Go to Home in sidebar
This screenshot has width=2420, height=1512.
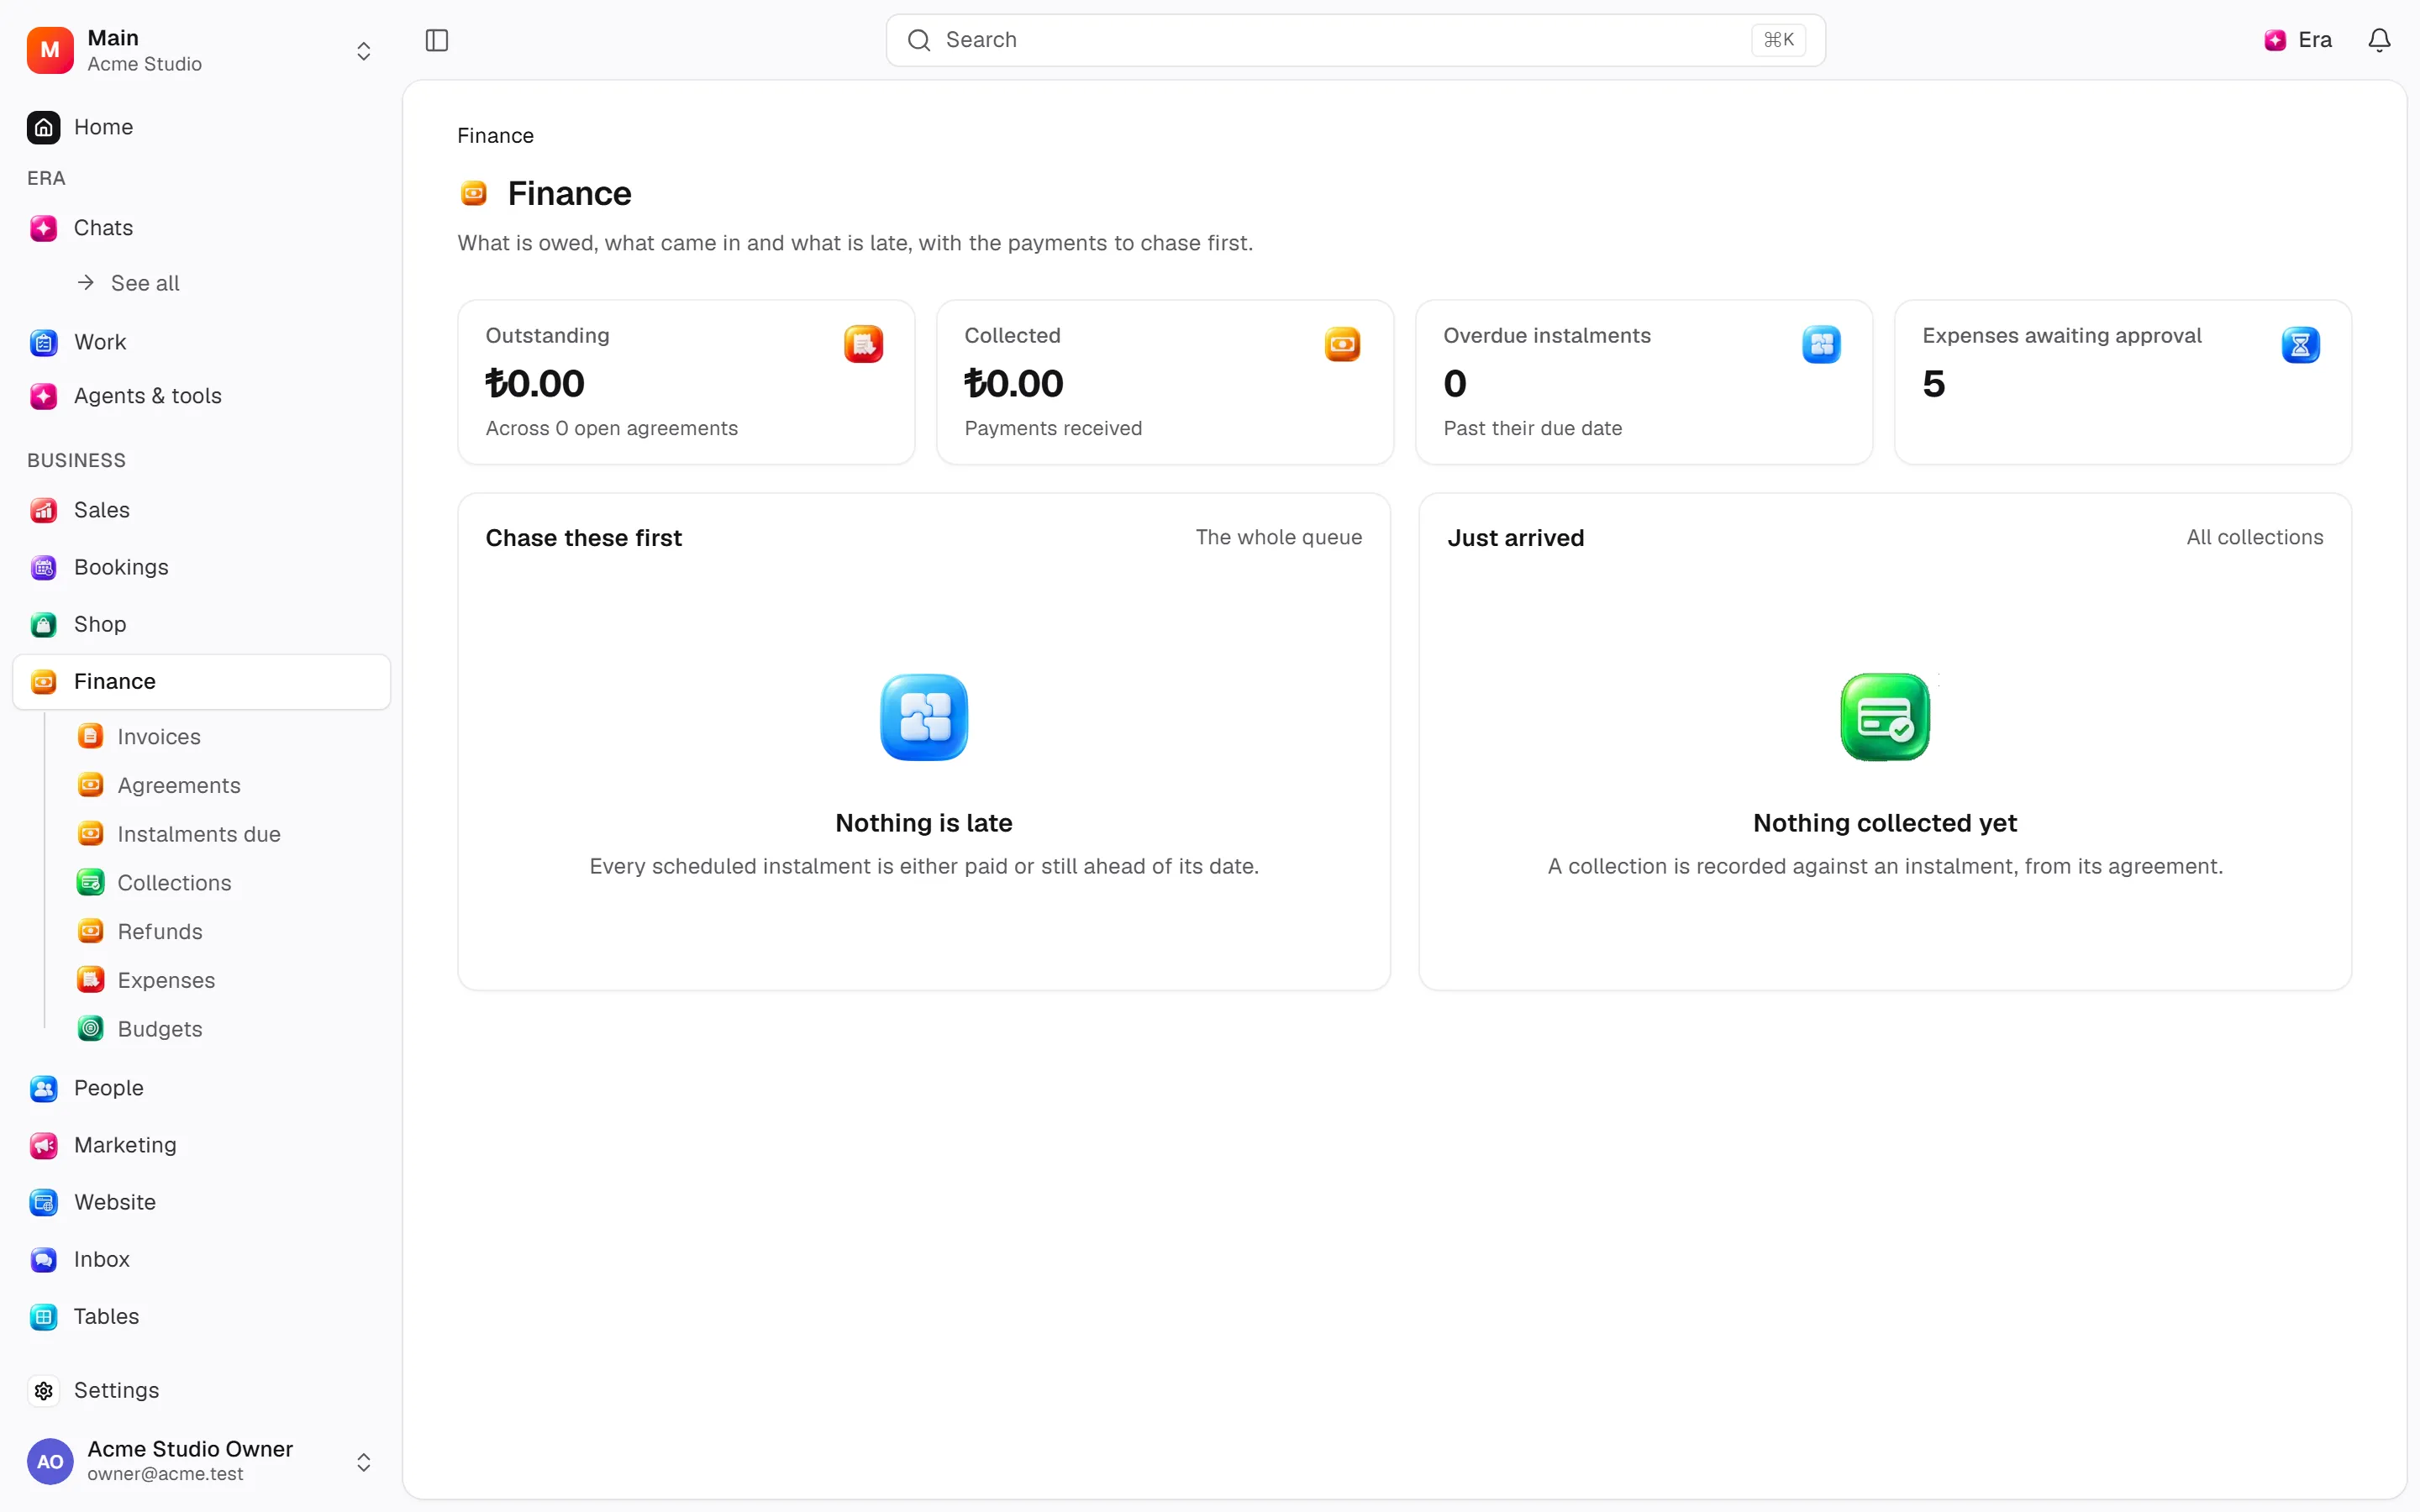[201, 127]
